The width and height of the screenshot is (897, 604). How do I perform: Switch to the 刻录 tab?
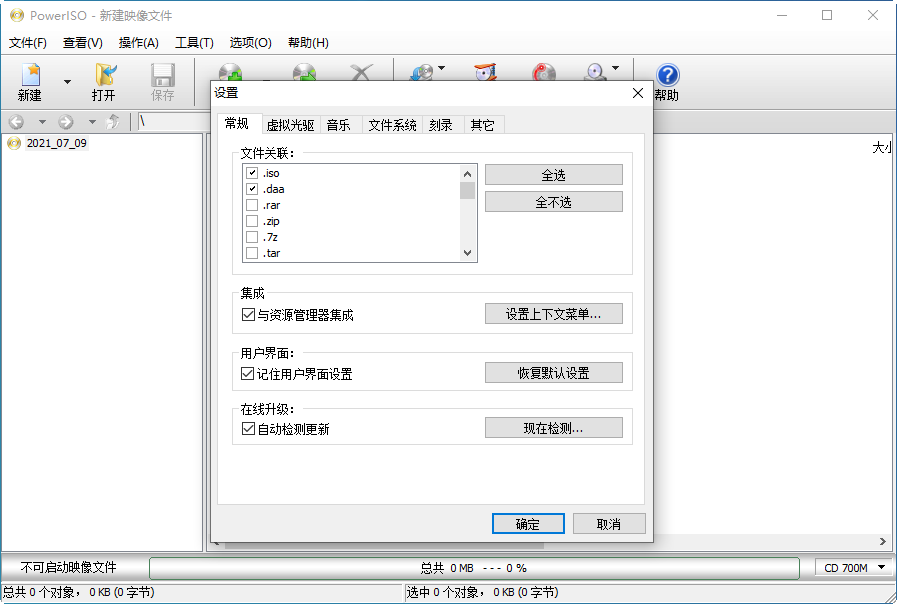pyautogui.click(x=441, y=125)
